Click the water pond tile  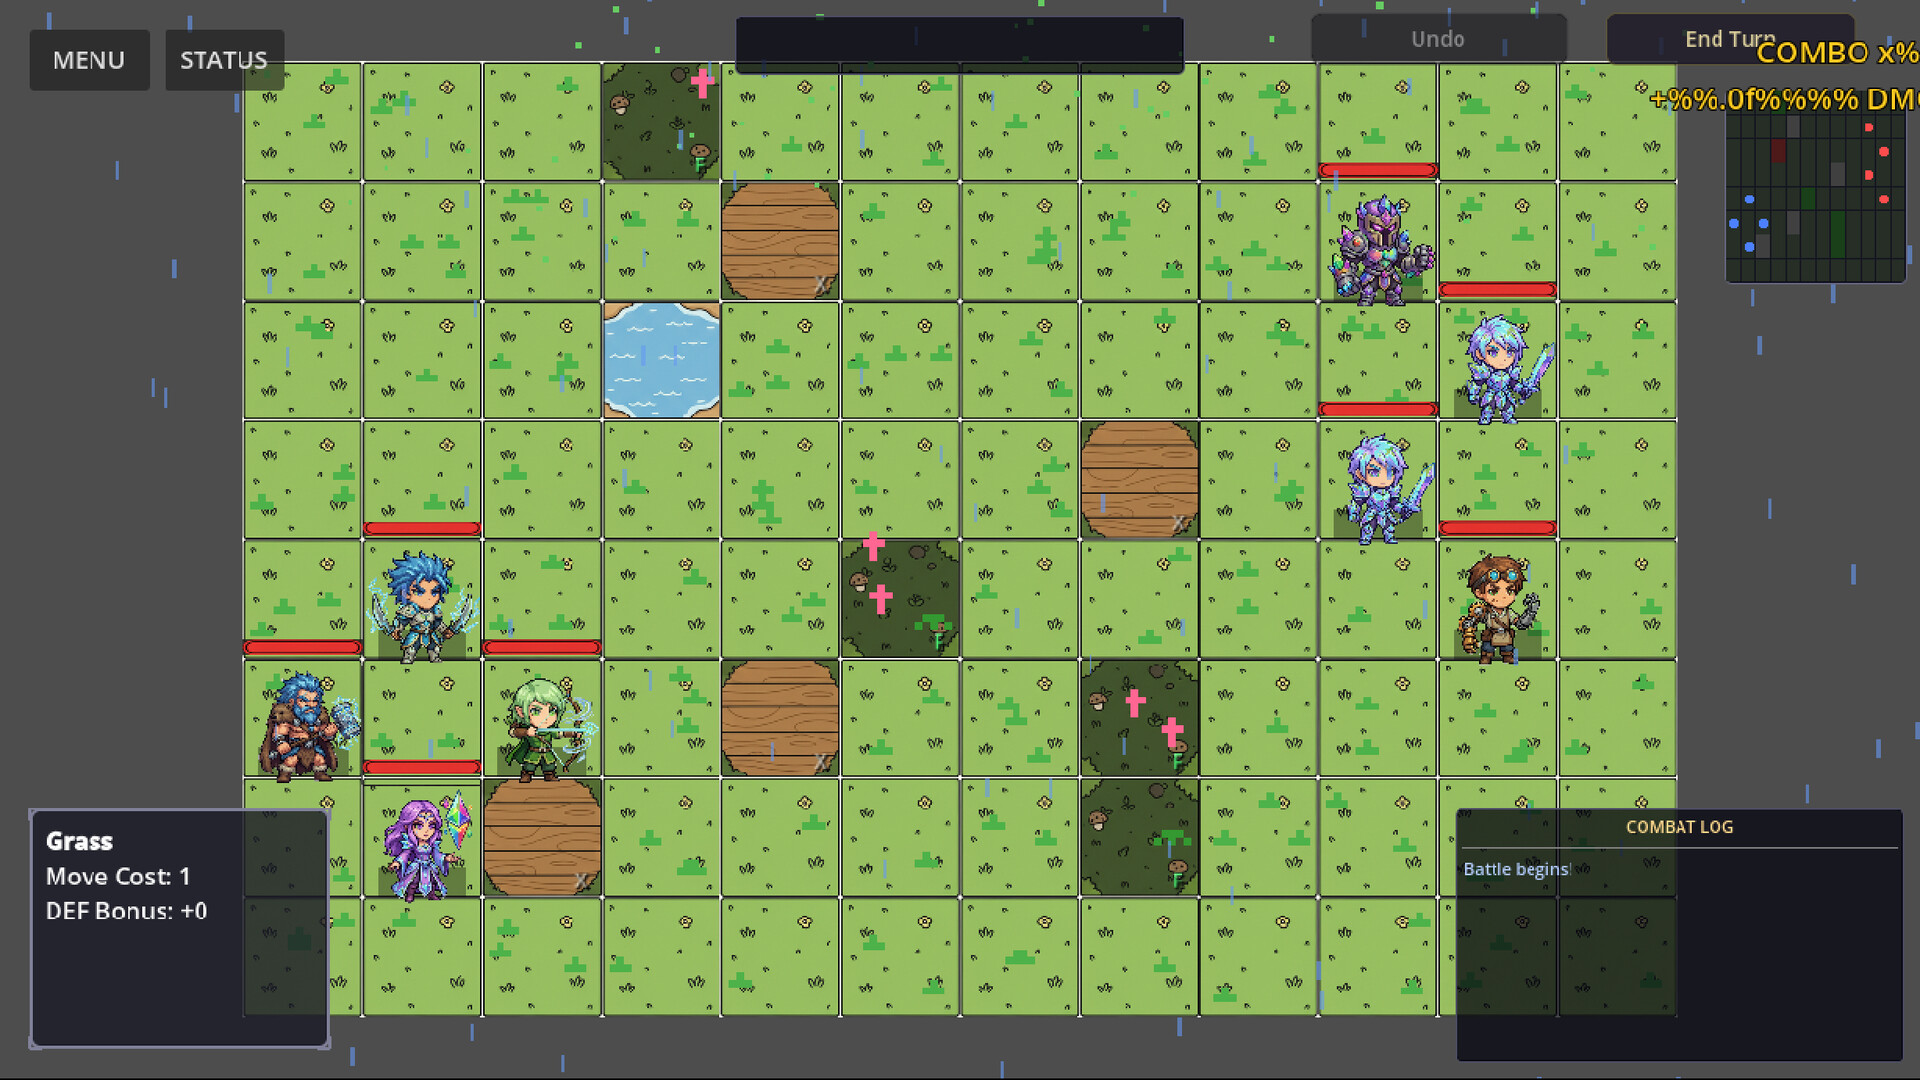[x=661, y=360]
